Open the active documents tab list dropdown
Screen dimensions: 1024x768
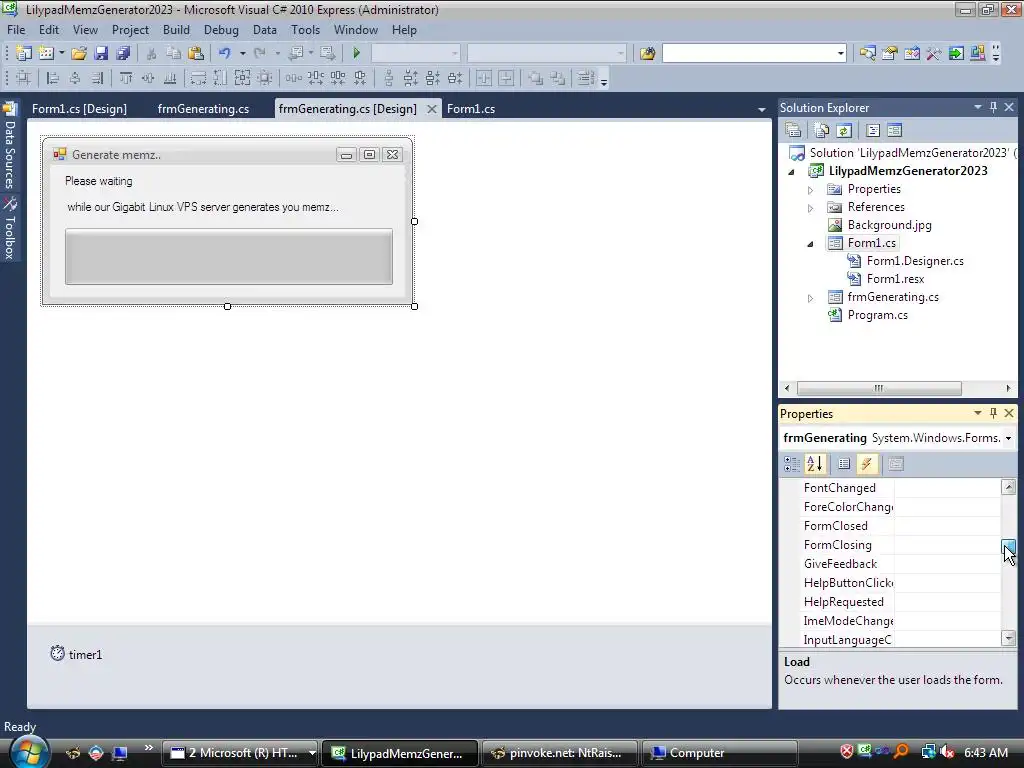click(761, 110)
